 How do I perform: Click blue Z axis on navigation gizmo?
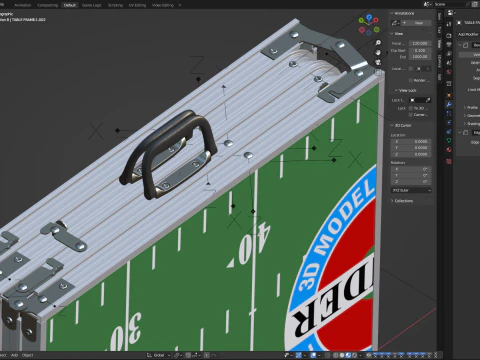tap(369, 17)
